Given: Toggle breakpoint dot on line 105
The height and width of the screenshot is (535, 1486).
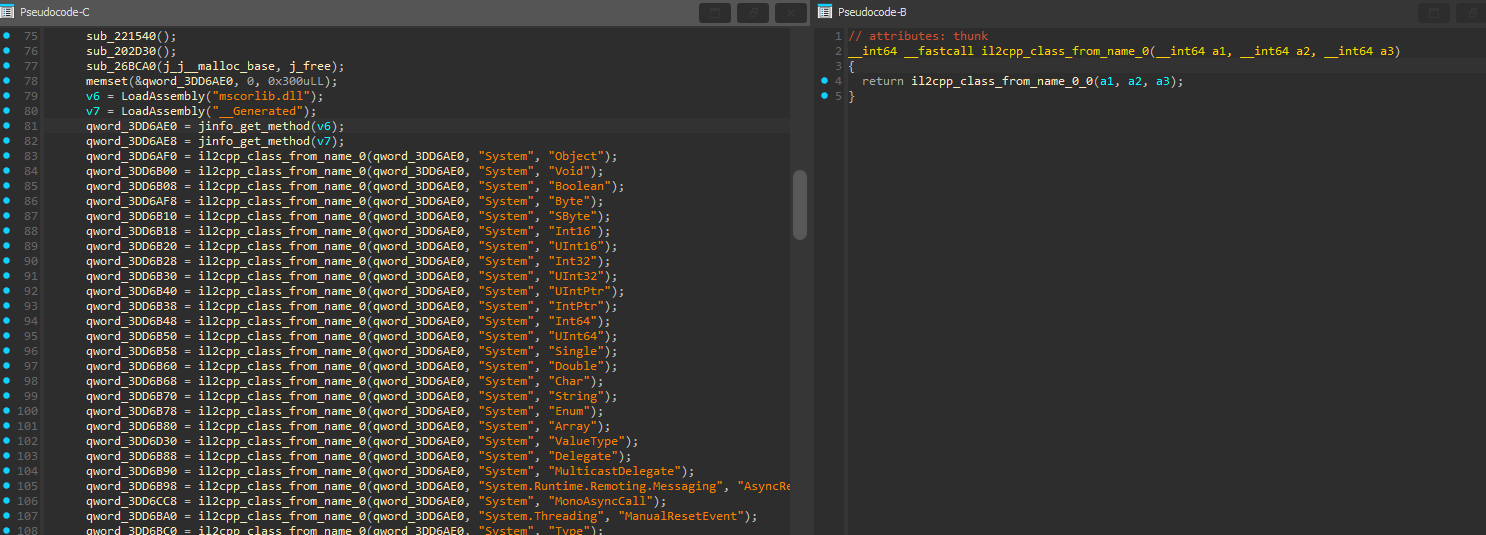Looking at the screenshot, I should point(6,486).
